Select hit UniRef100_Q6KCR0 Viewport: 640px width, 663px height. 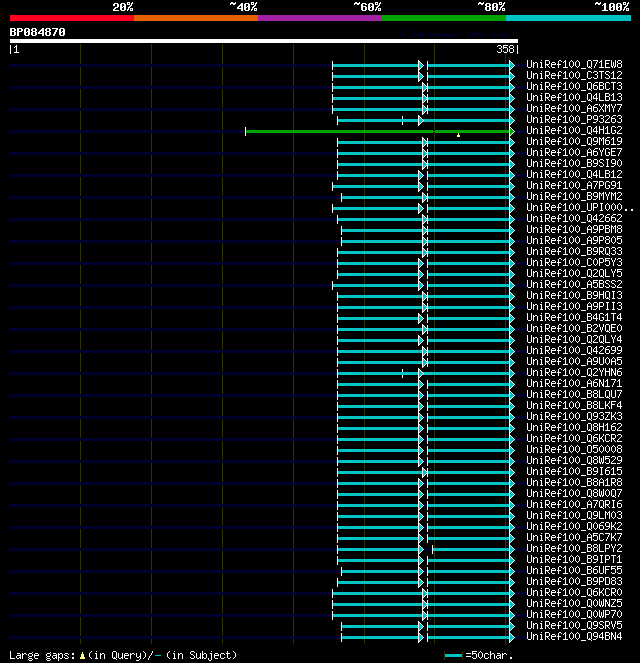click(x=574, y=592)
